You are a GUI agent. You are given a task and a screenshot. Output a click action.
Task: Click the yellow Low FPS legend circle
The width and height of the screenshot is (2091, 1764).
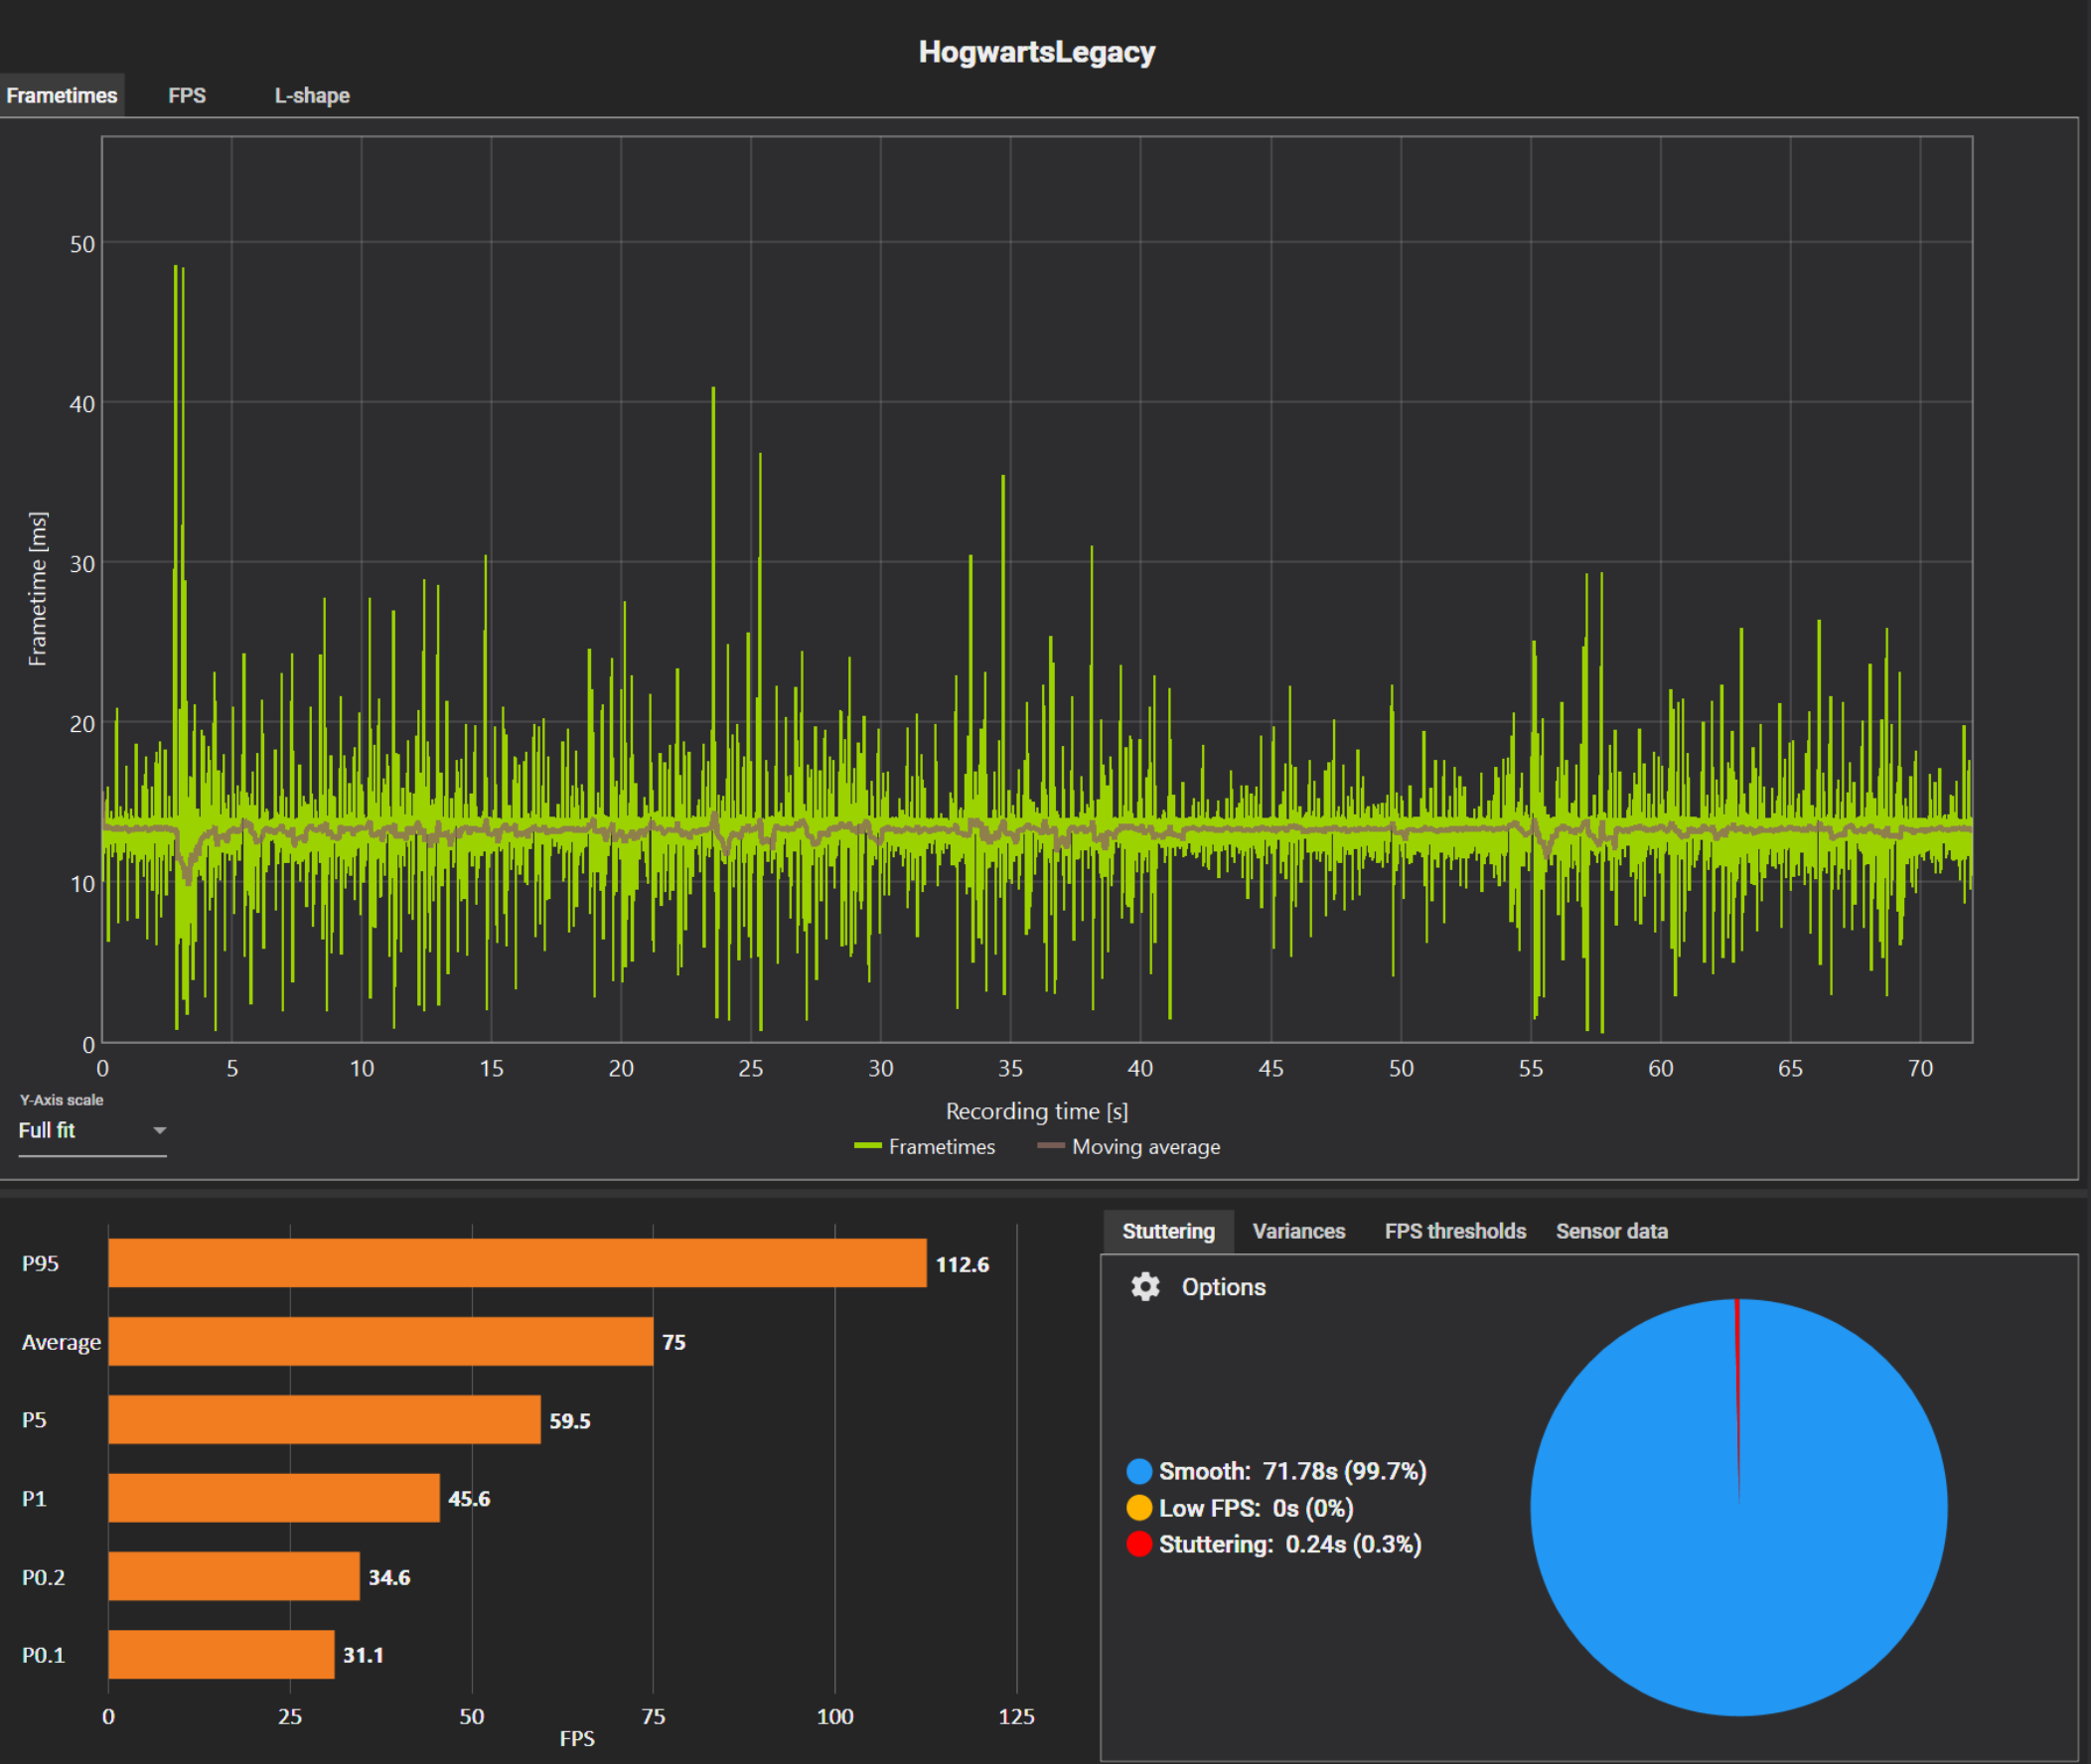pos(1138,1508)
